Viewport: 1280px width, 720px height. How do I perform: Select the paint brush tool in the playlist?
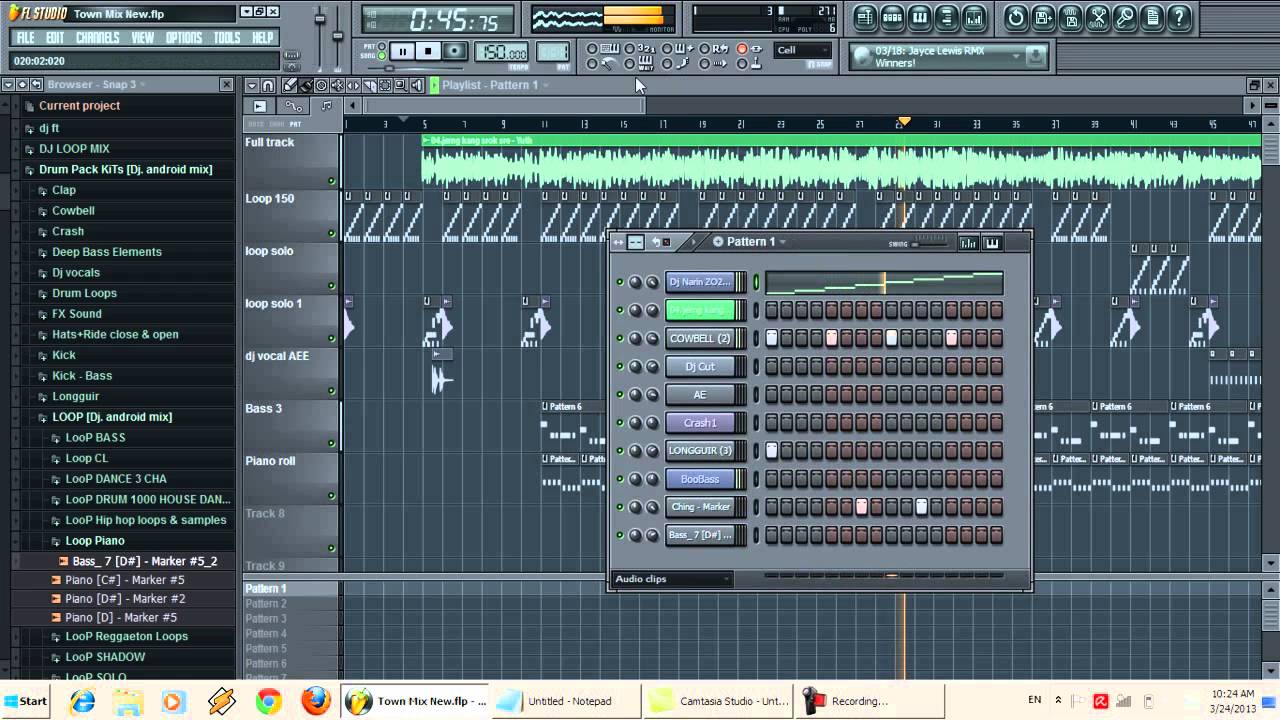coord(306,85)
